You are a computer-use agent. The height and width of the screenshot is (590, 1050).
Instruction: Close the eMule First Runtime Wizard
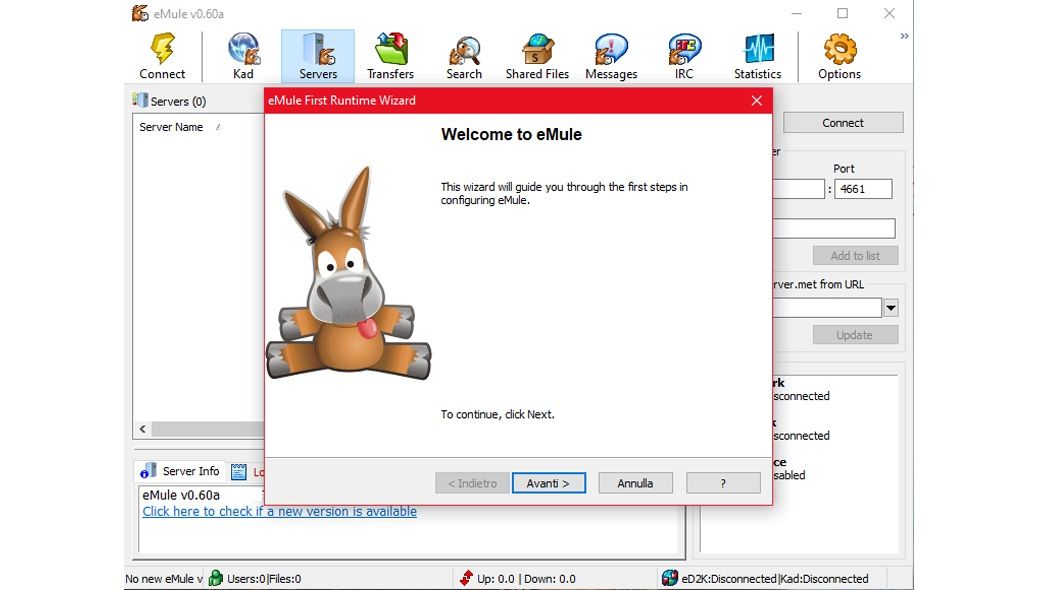[x=757, y=100]
